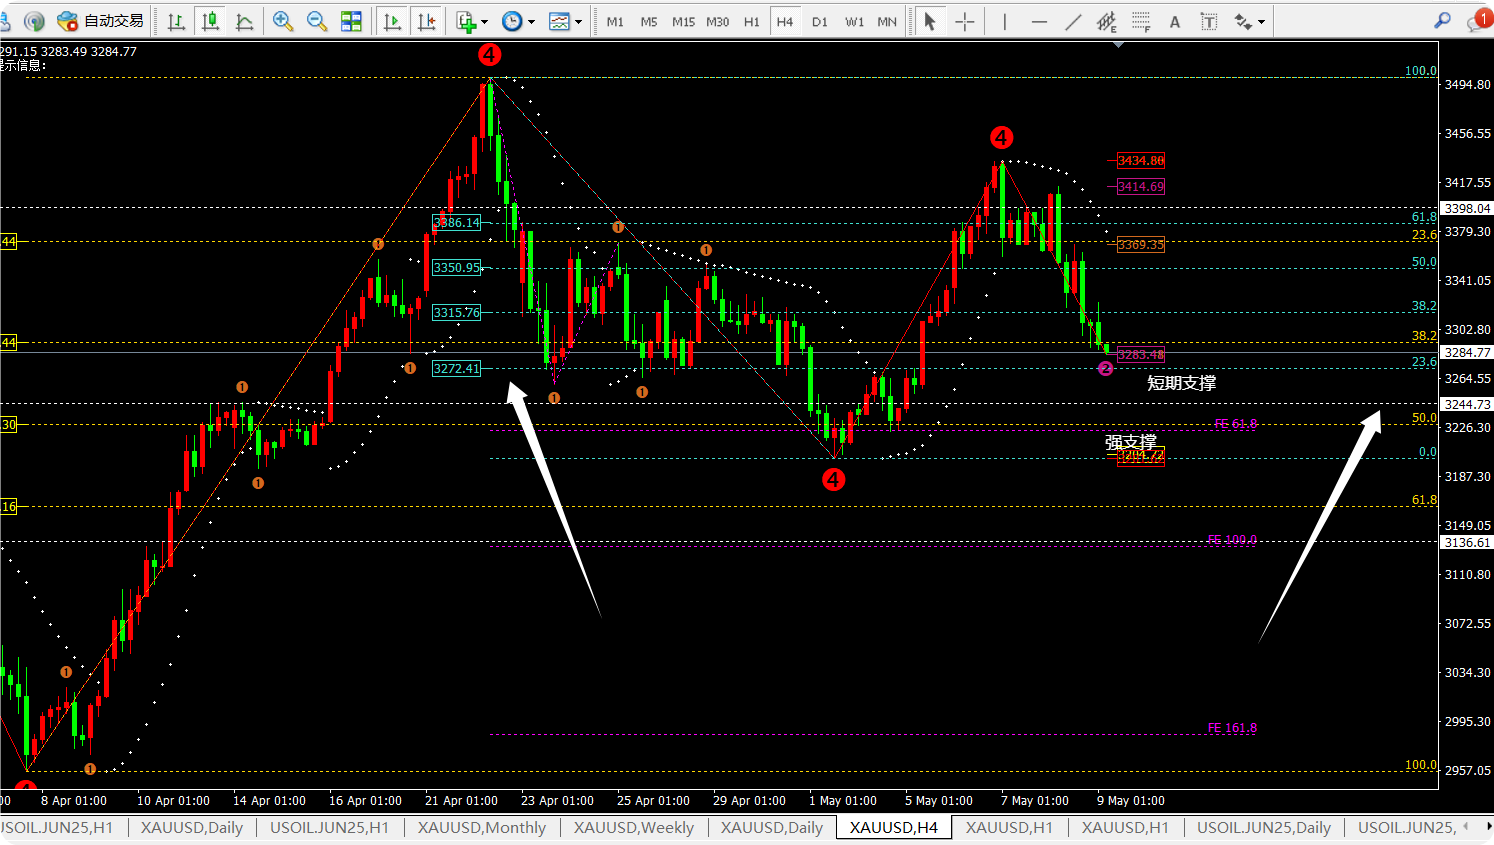Open the USOIL.JUN25,Daily chart tab
The width and height of the screenshot is (1494, 845).
1263,828
